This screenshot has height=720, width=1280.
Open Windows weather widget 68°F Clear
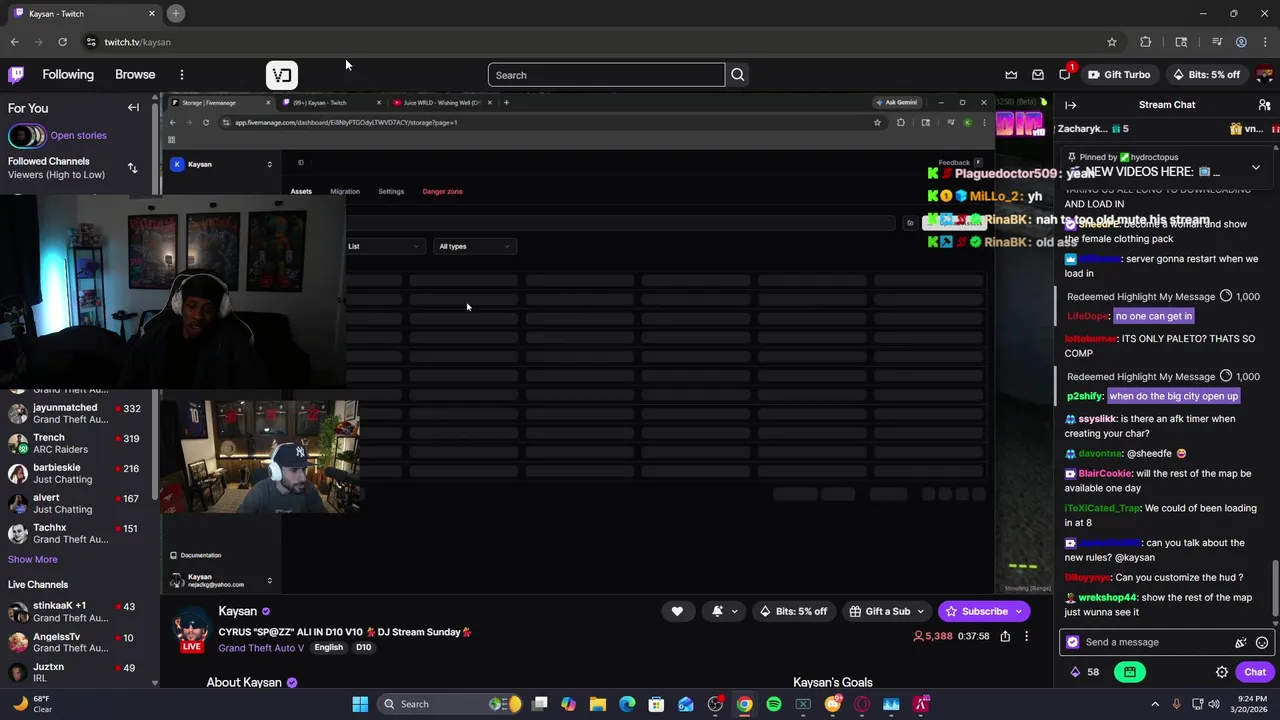[x=32, y=704]
